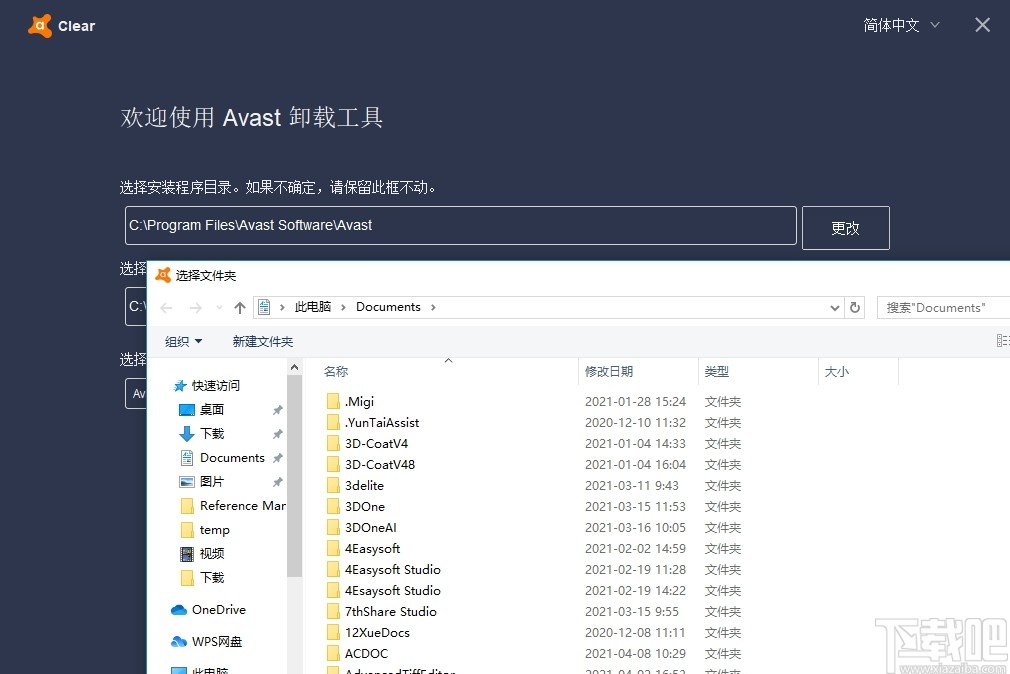The height and width of the screenshot is (674, 1010).
Task: Unpin 图片 from quick access
Action: click(277, 481)
